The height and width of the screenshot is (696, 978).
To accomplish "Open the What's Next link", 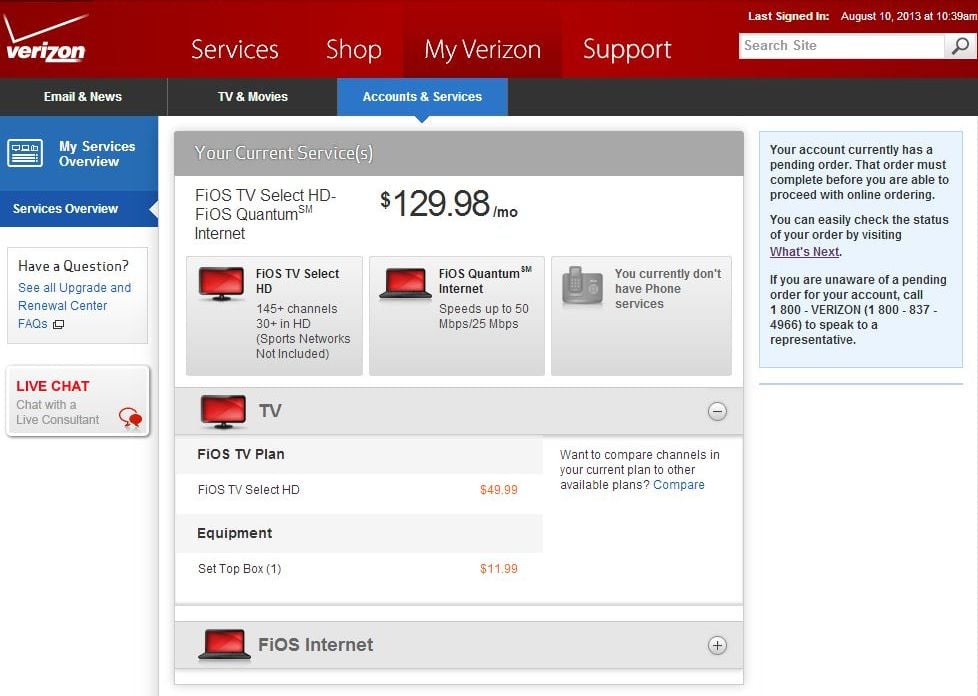I will pos(805,252).
